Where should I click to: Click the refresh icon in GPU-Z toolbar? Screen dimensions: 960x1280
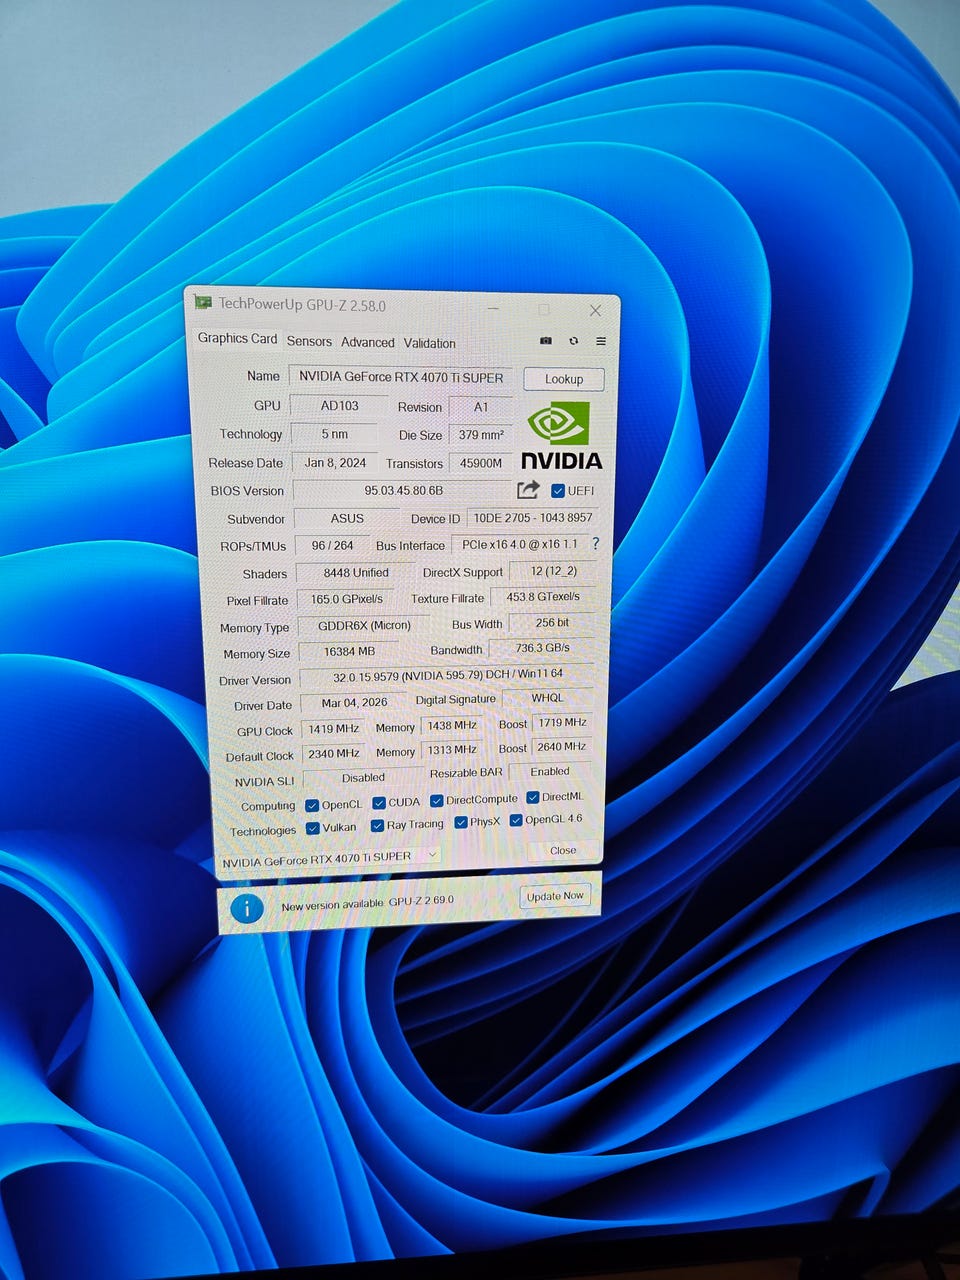point(573,341)
